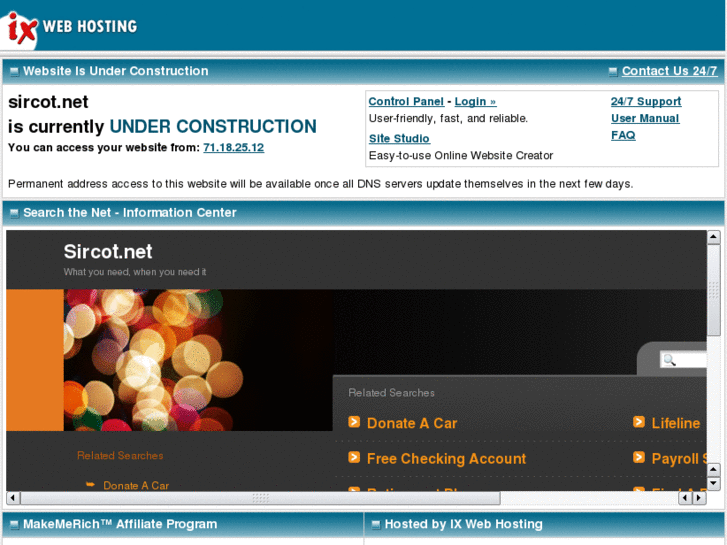Open the Free Checking Account link

pos(446,459)
